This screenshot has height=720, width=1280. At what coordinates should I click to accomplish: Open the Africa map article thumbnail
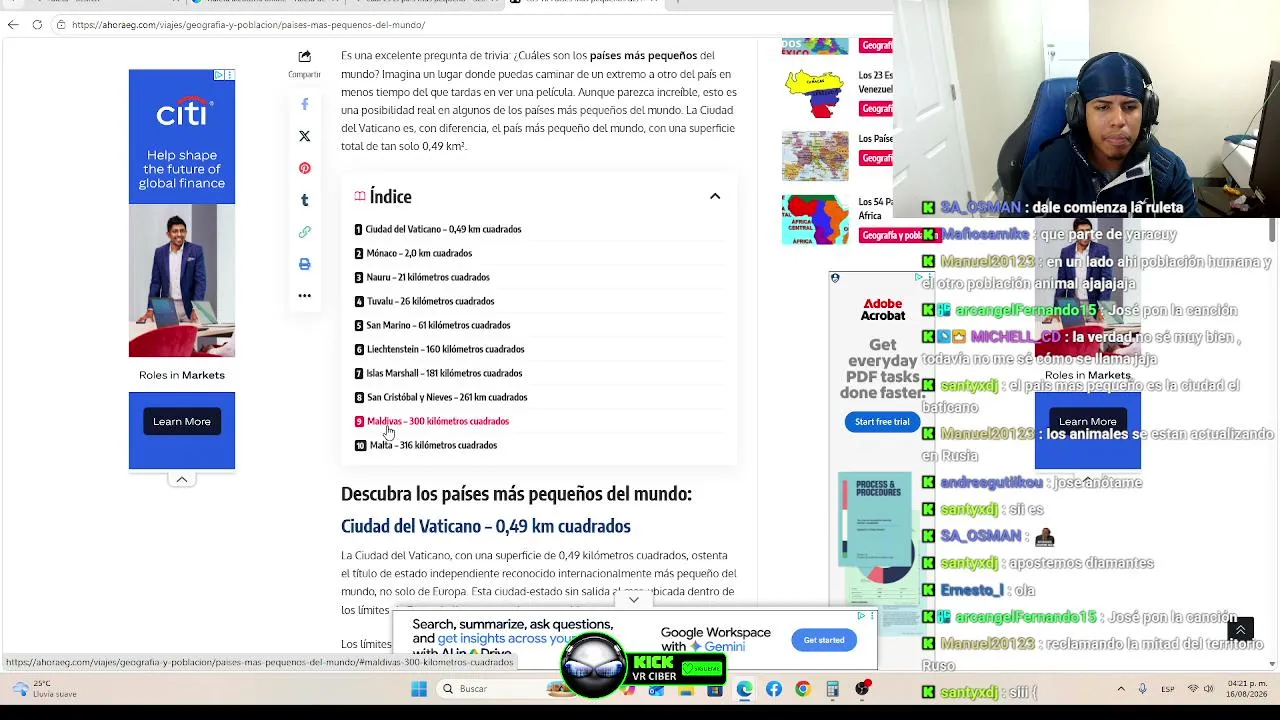point(815,219)
